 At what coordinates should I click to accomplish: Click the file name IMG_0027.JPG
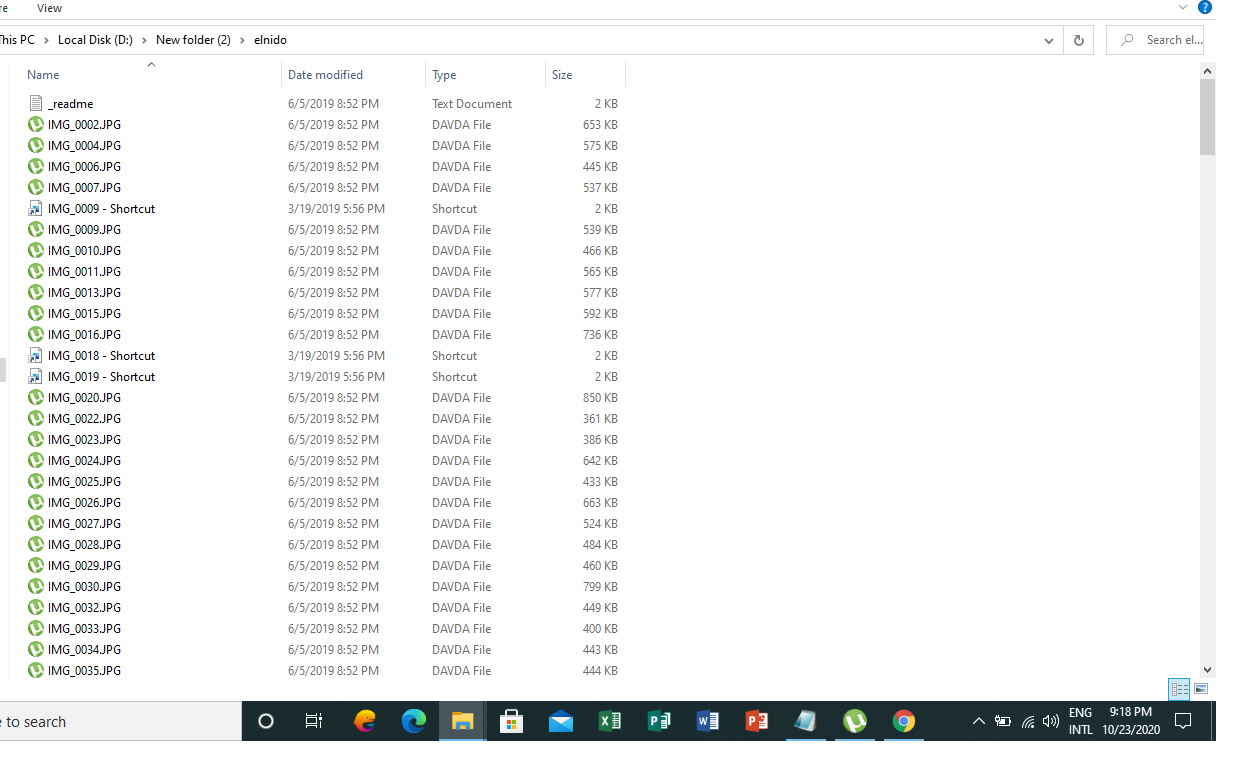click(x=84, y=524)
